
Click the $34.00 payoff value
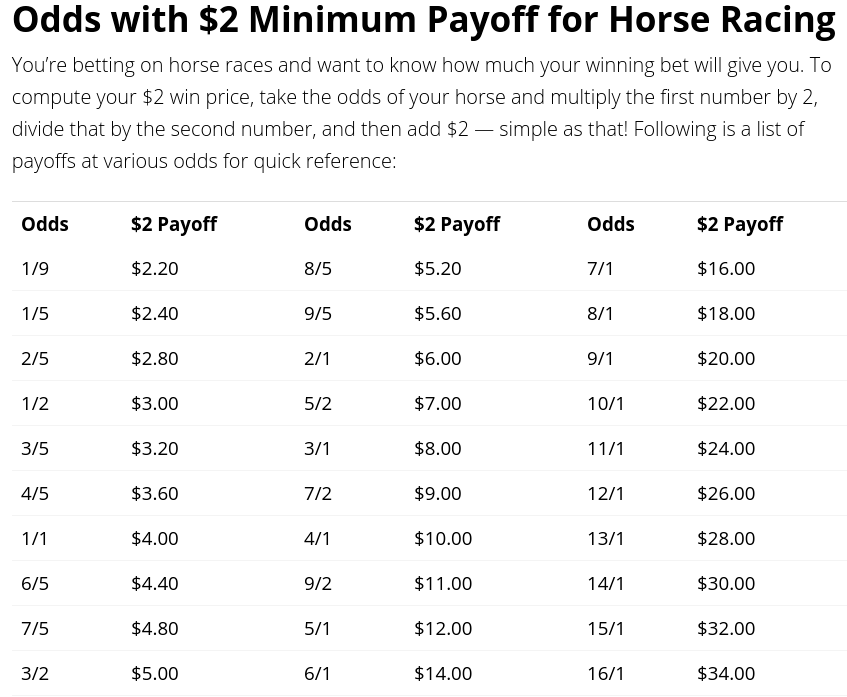coord(726,674)
